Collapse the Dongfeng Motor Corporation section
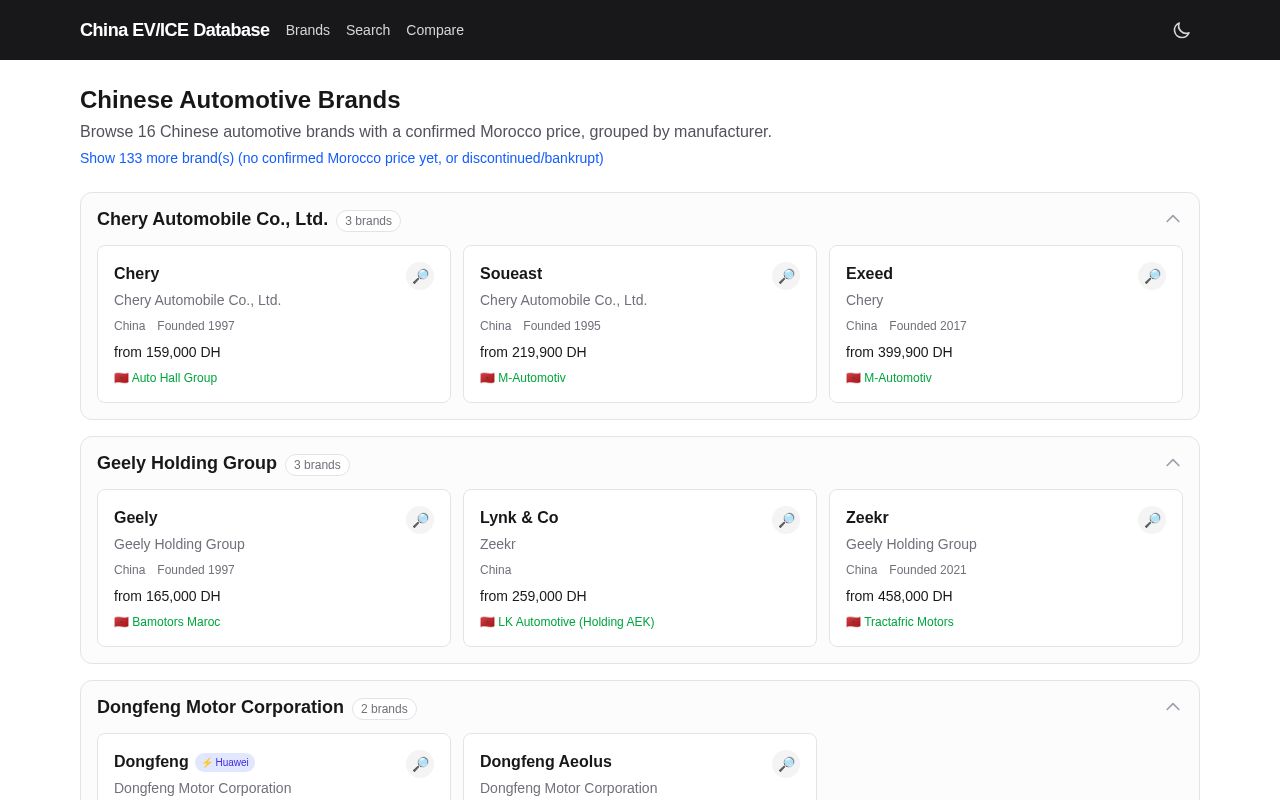Screen dimensions: 1280x800 (1173, 707)
